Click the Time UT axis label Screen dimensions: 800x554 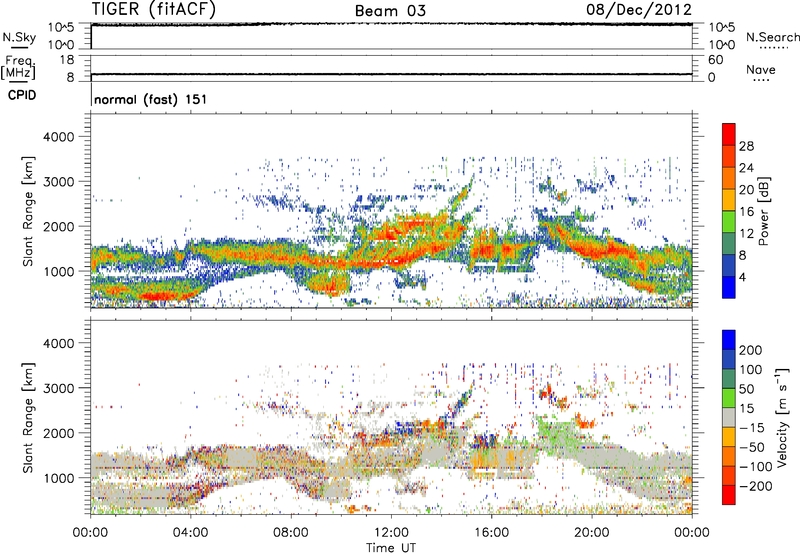[391, 548]
